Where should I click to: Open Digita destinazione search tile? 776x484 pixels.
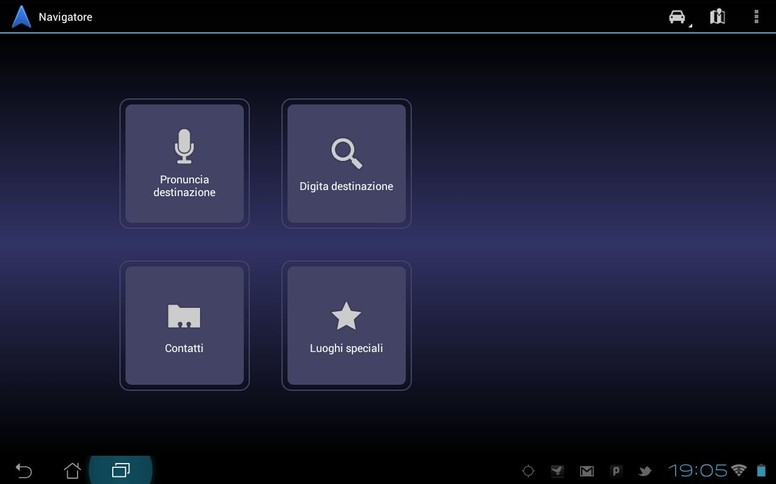pos(346,163)
